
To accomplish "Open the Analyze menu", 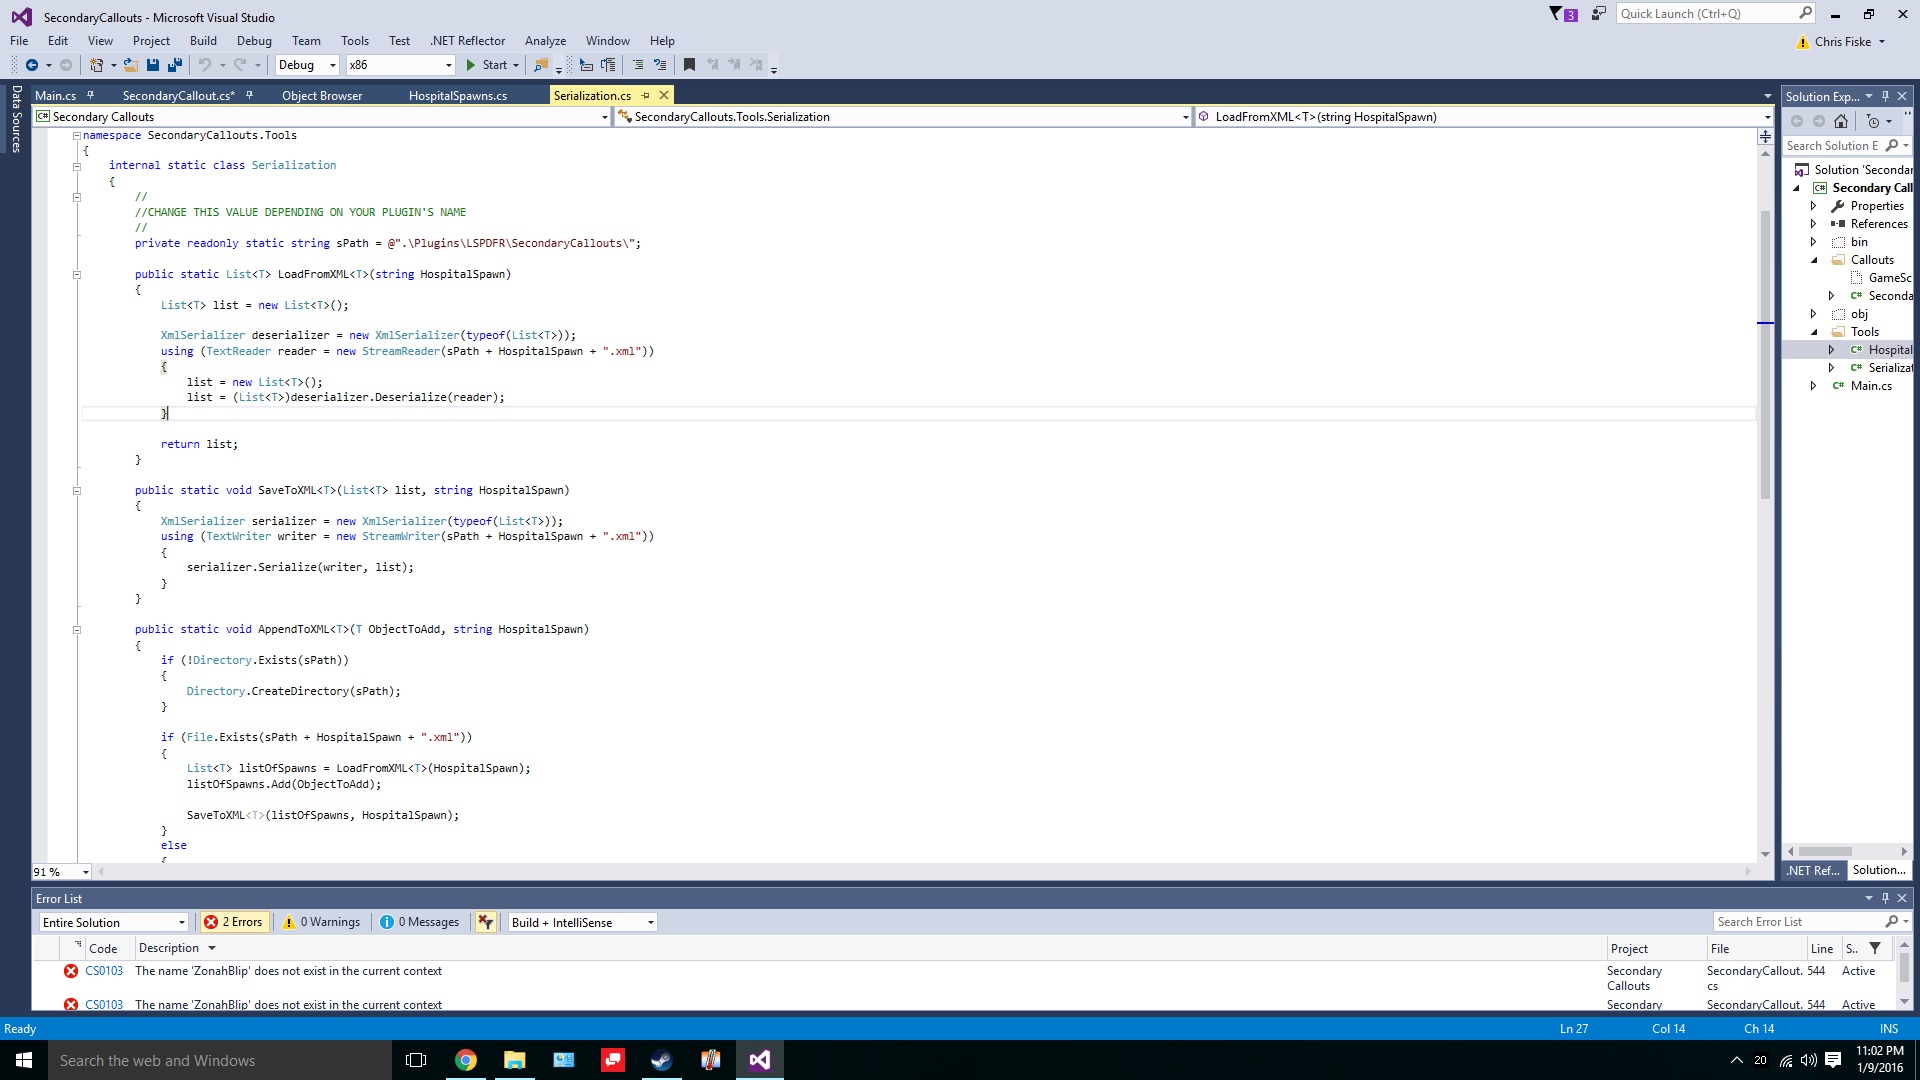I will click(x=545, y=41).
